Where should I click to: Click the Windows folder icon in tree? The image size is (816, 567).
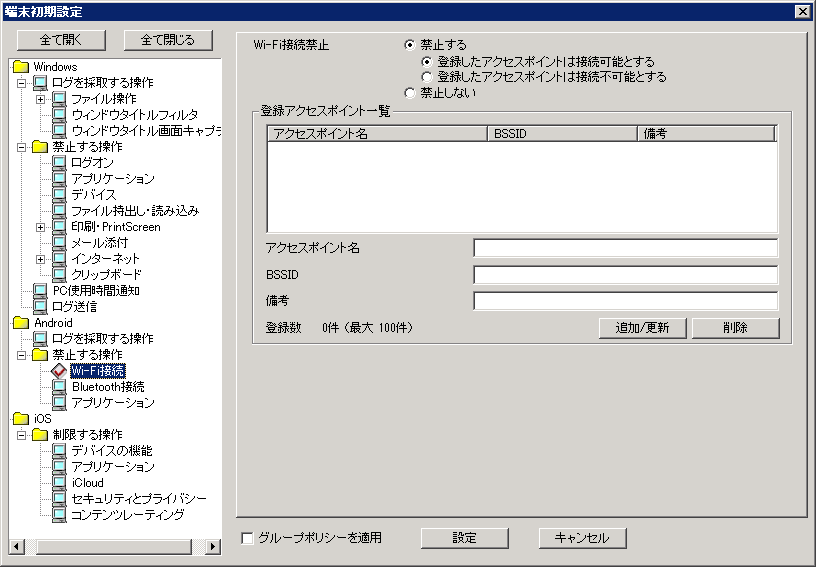click(21, 67)
